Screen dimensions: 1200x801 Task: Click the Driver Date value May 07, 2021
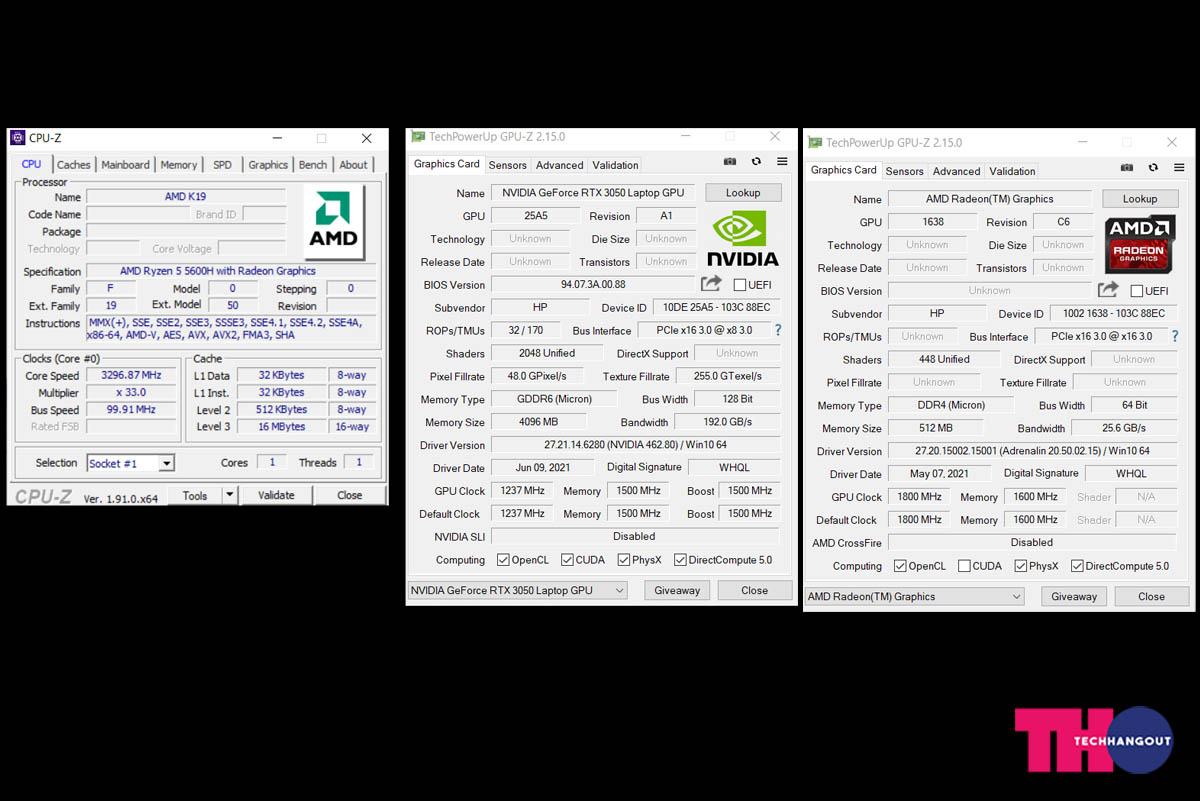click(x=939, y=474)
